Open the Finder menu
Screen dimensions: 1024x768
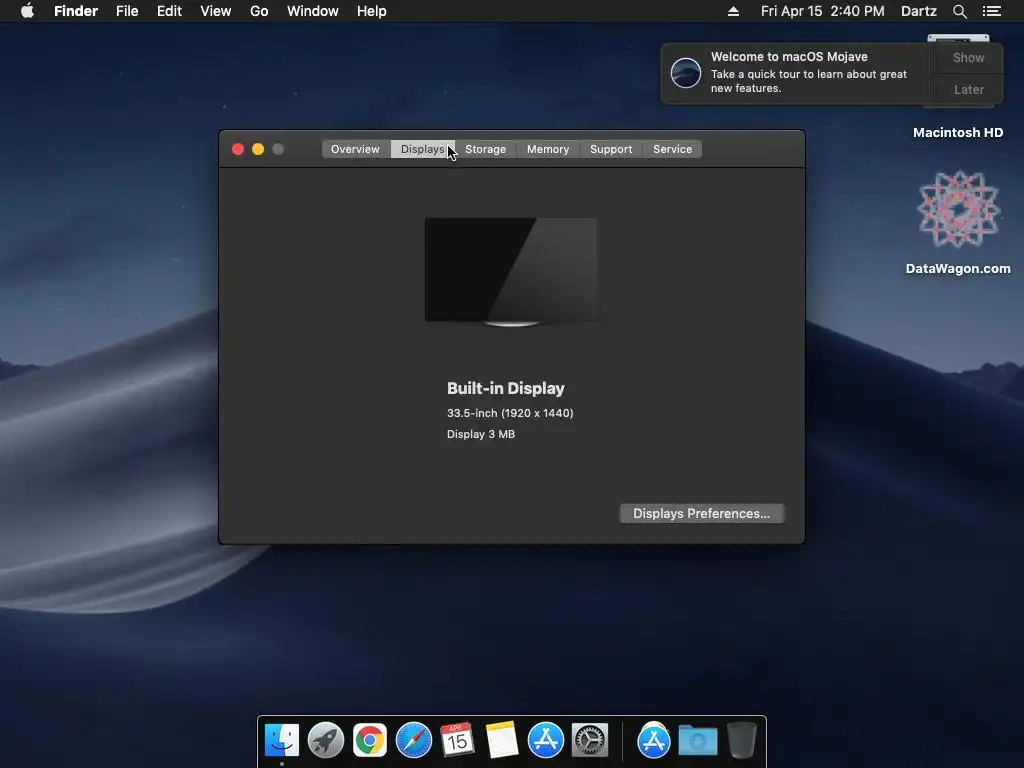[76, 11]
